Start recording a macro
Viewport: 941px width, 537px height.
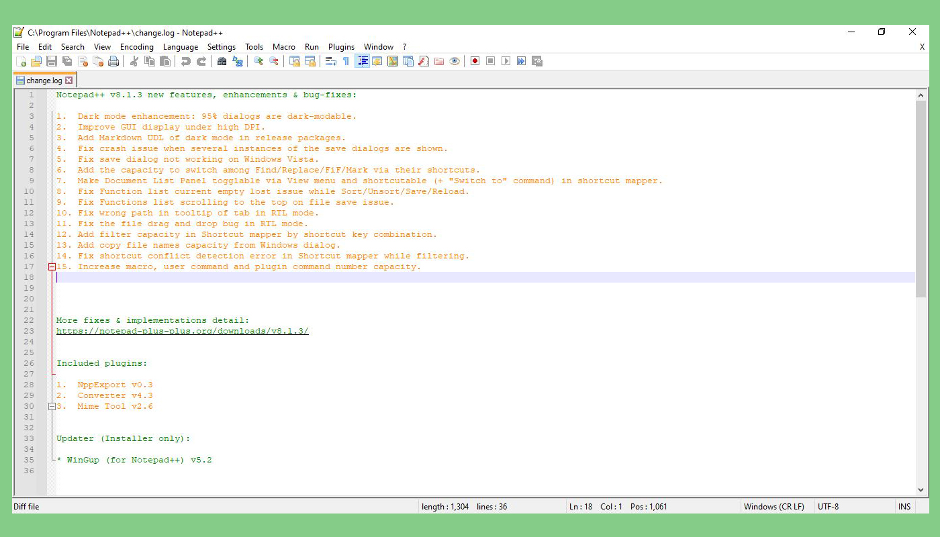click(x=475, y=61)
